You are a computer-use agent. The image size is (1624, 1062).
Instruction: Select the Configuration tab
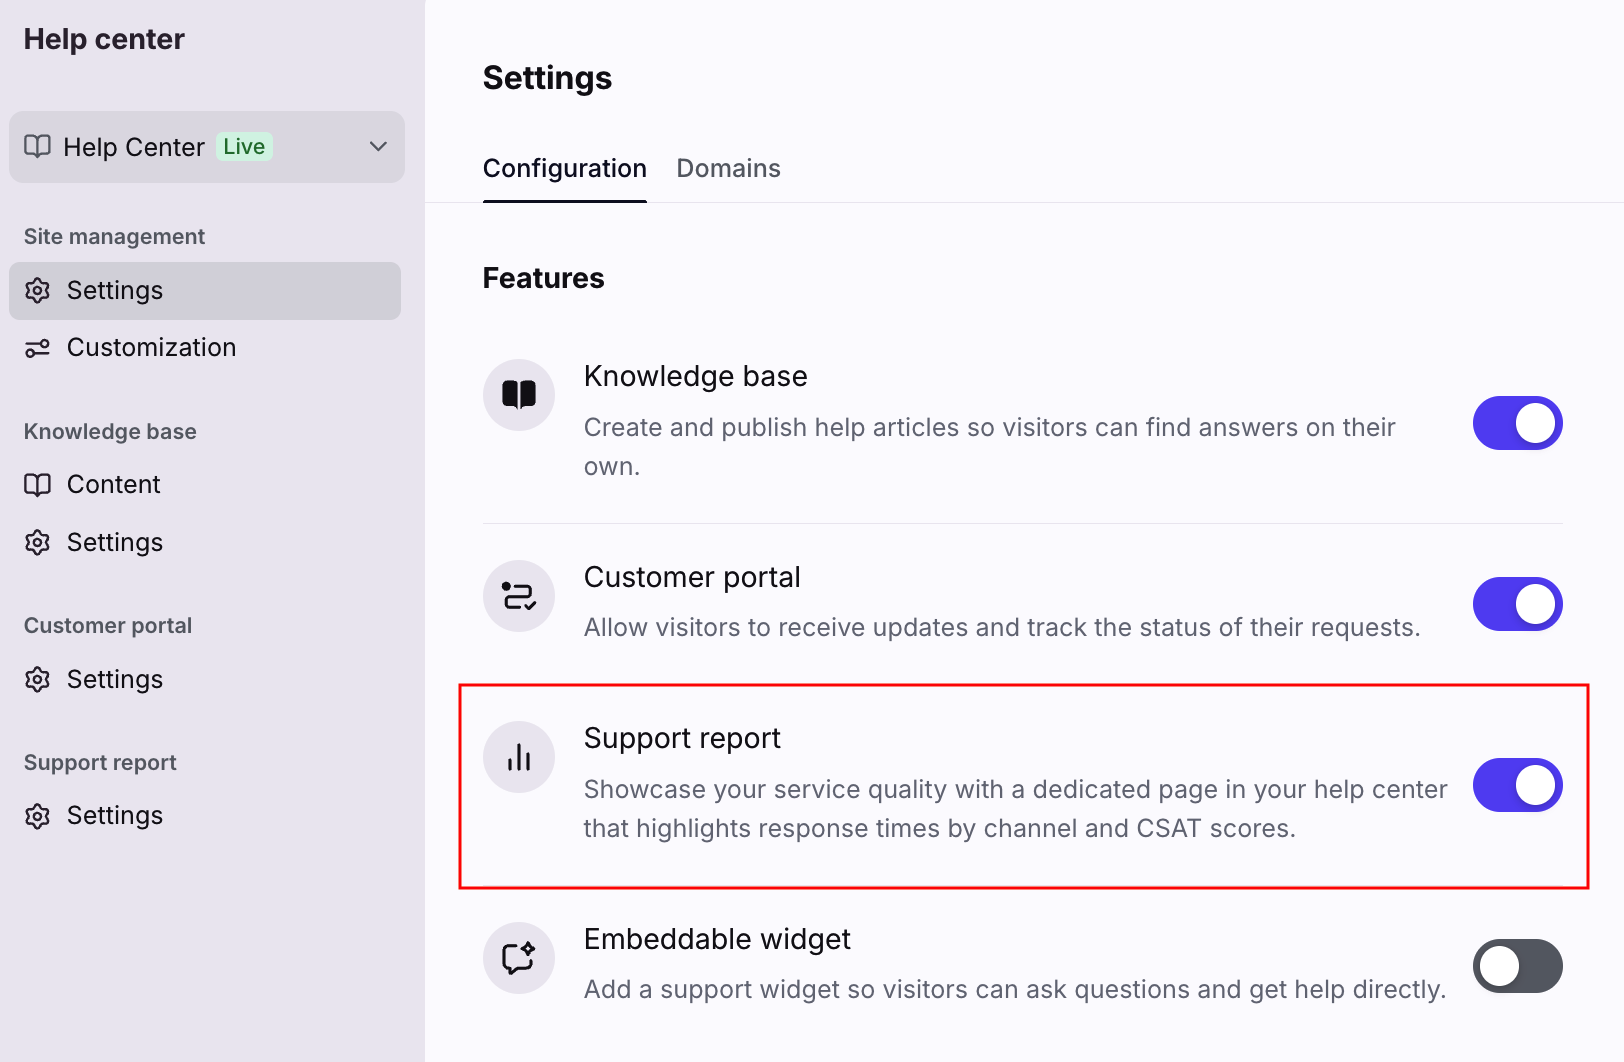pos(565,169)
